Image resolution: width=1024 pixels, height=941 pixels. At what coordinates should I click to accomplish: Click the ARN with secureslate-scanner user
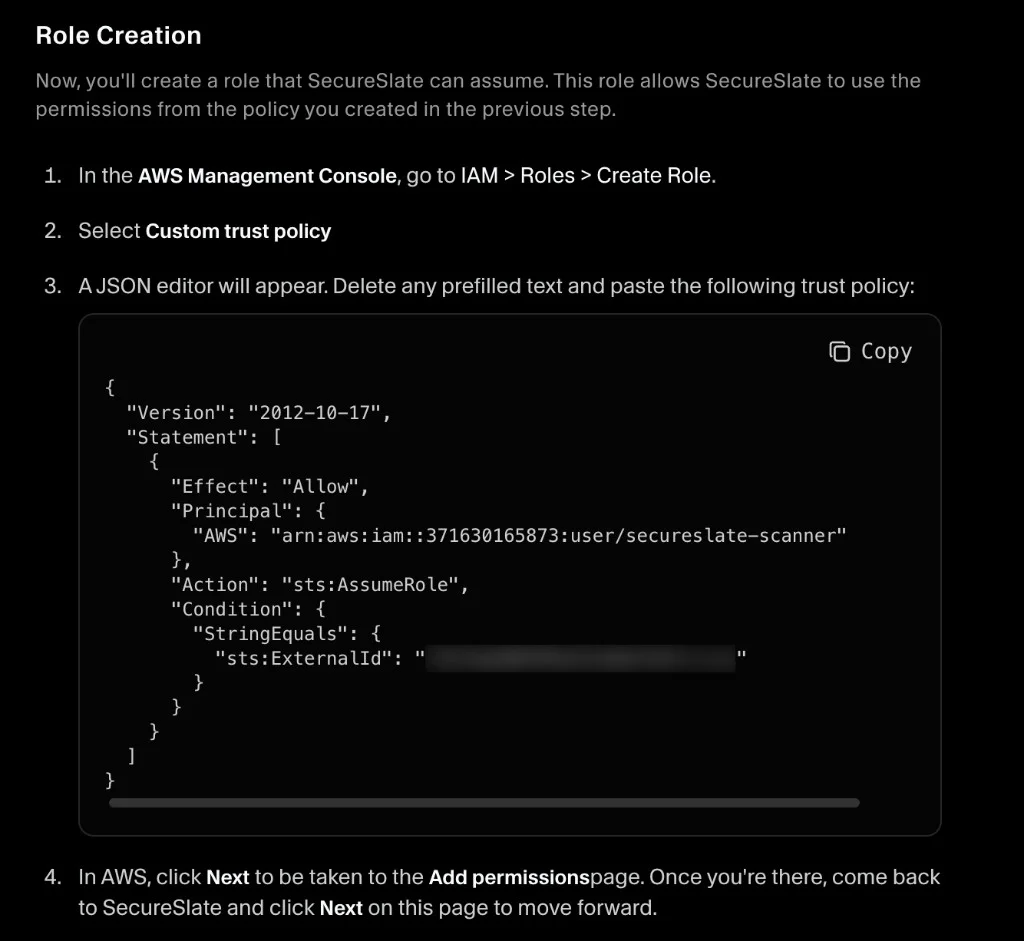[558, 535]
